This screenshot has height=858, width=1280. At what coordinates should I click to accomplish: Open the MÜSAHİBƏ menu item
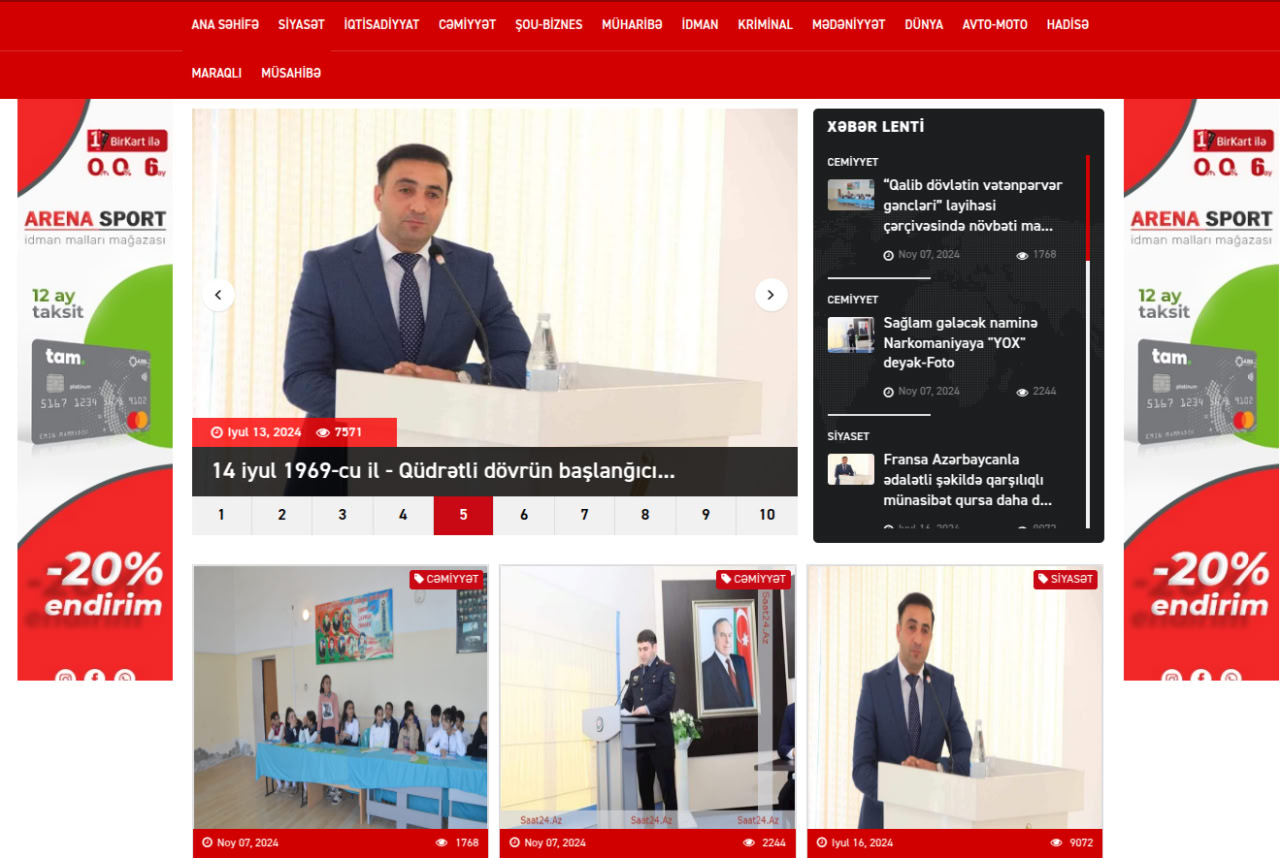(x=291, y=72)
